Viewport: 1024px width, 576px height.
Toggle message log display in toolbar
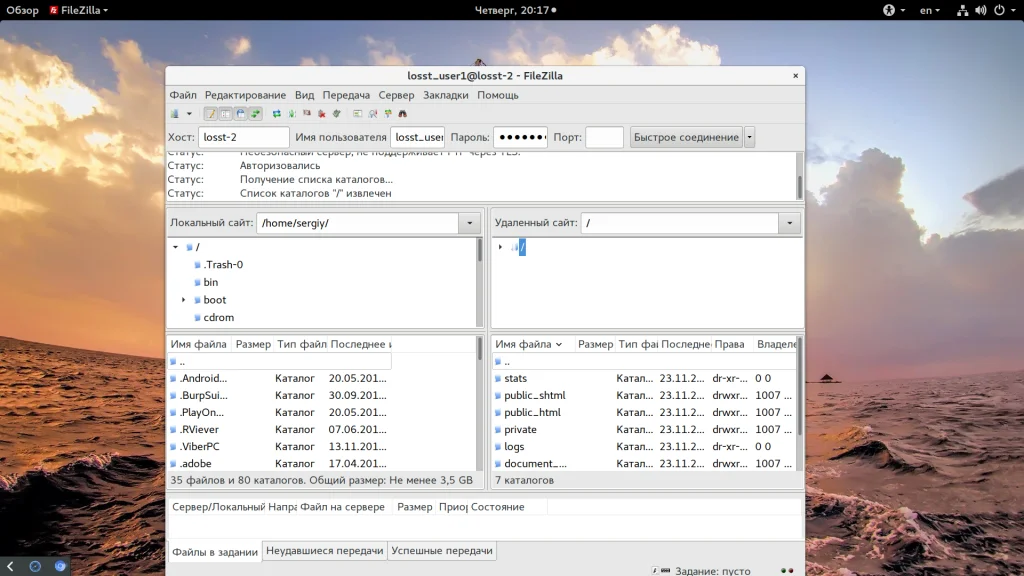pyautogui.click(x=211, y=114)
